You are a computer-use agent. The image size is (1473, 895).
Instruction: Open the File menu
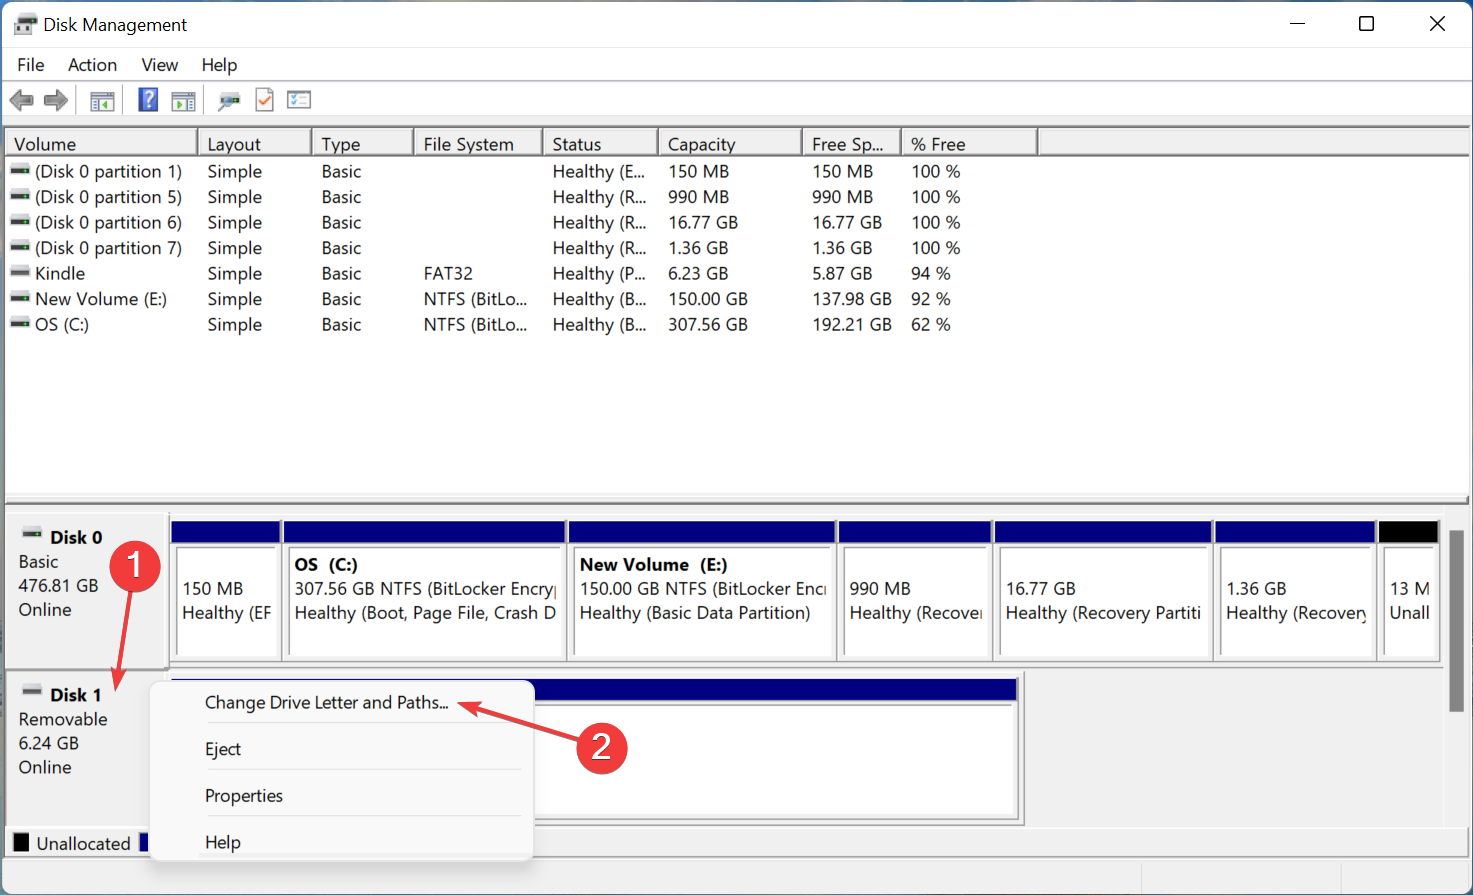31,65
